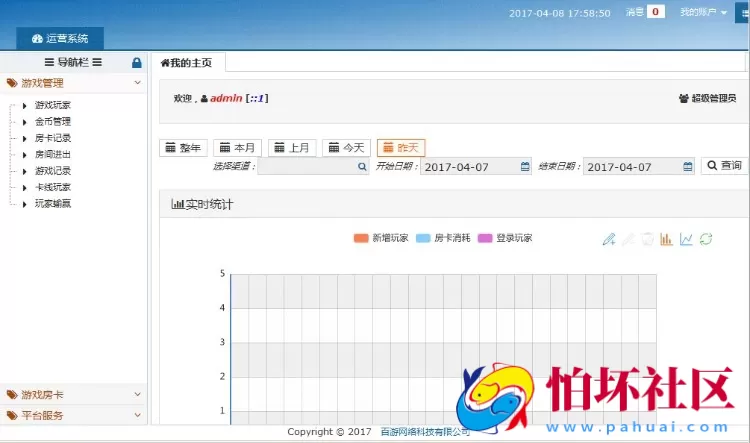Collapse the 游戏管理 section

74,83
